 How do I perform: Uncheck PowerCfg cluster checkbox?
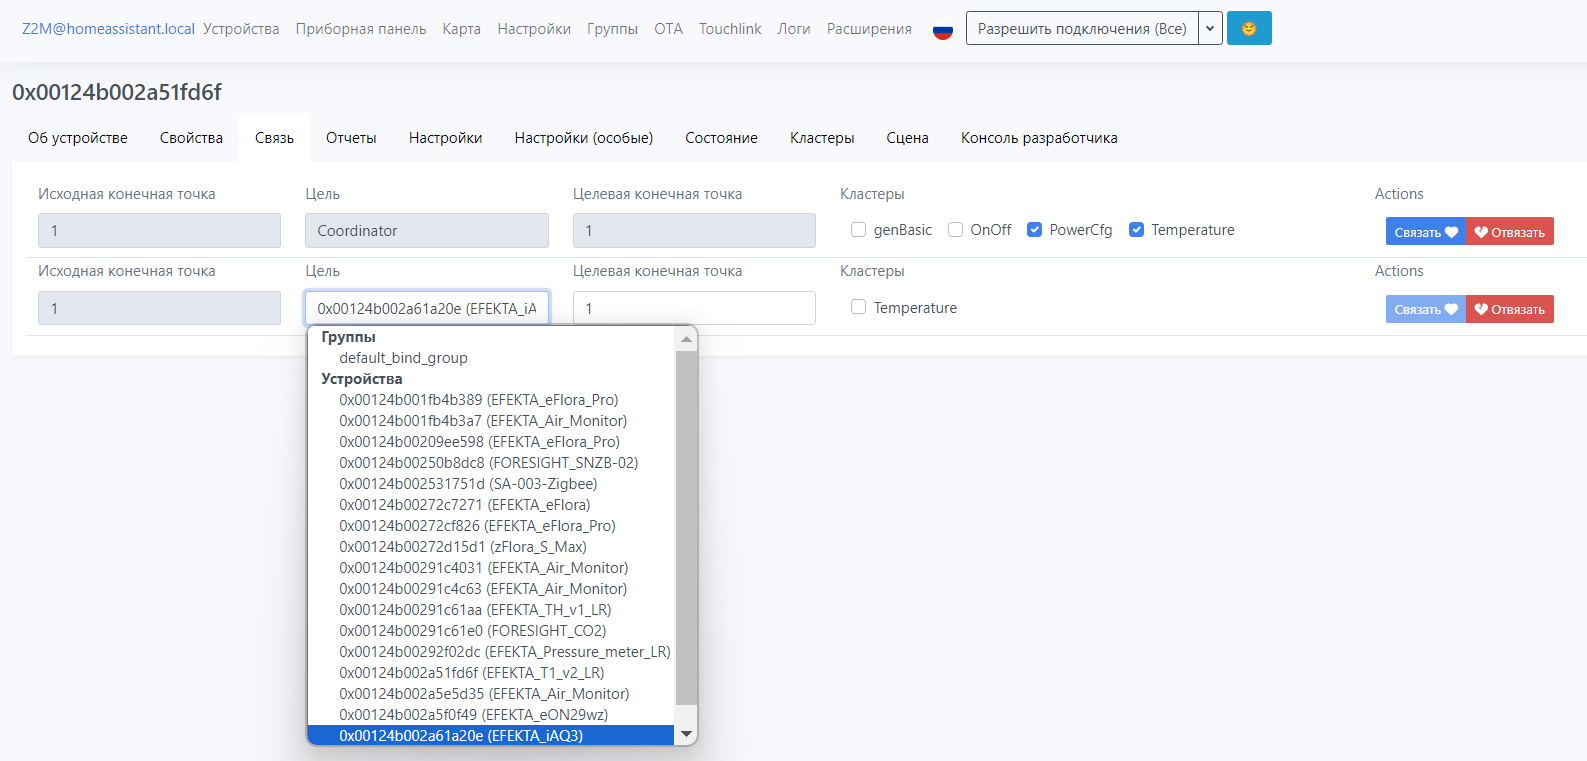pyautogui.click(x=1034, y=230)
